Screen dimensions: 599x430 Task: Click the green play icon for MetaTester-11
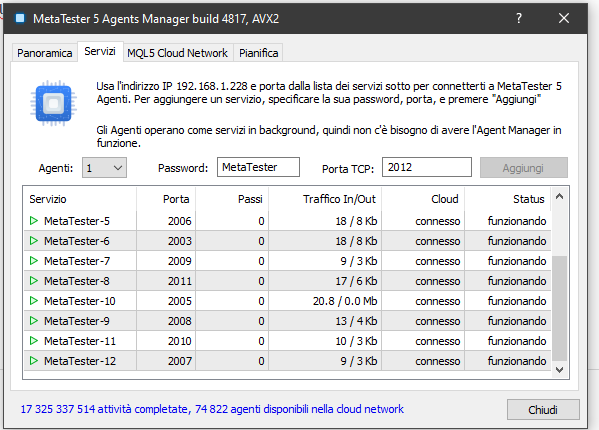(34, 341)
